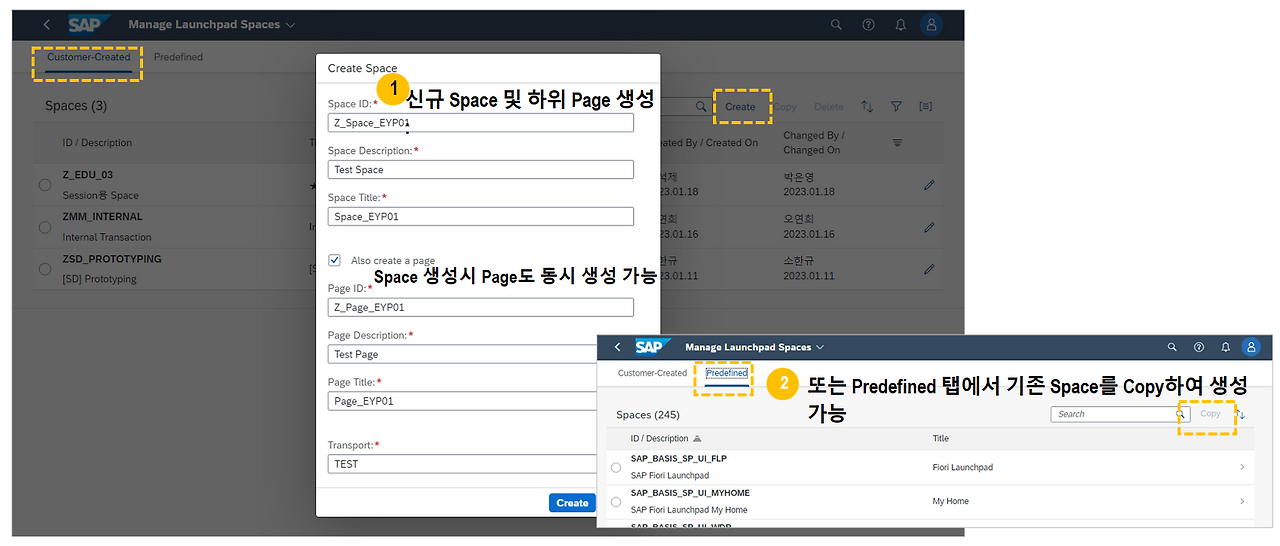The width and height of the screenshot is (1280, 546).
Task: Open help icon in main window header
Action: coord(868,25)
